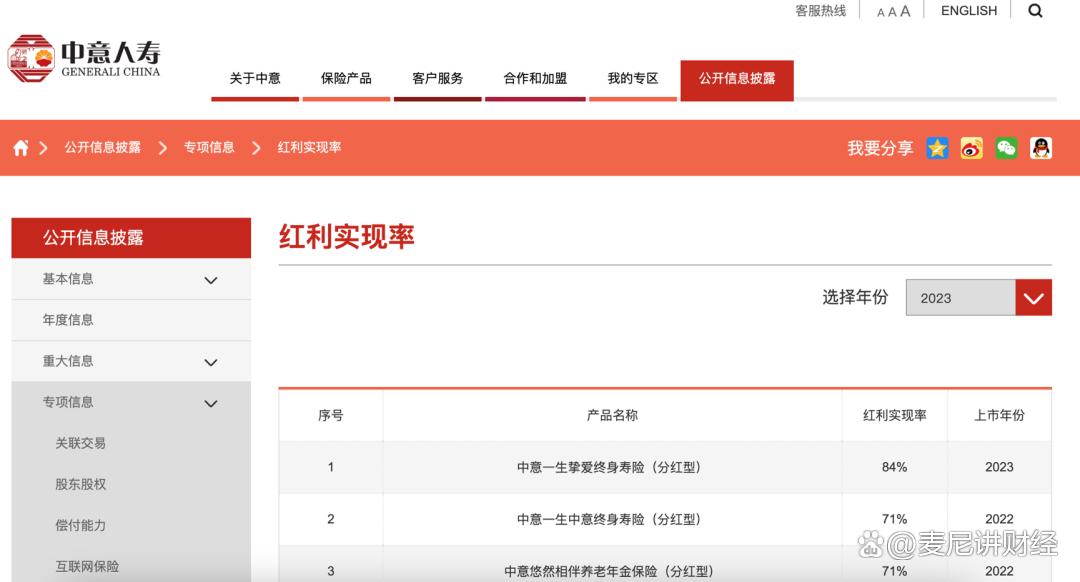Click 上市年份 column header
1080x582 pixels.
click(999, 415)
